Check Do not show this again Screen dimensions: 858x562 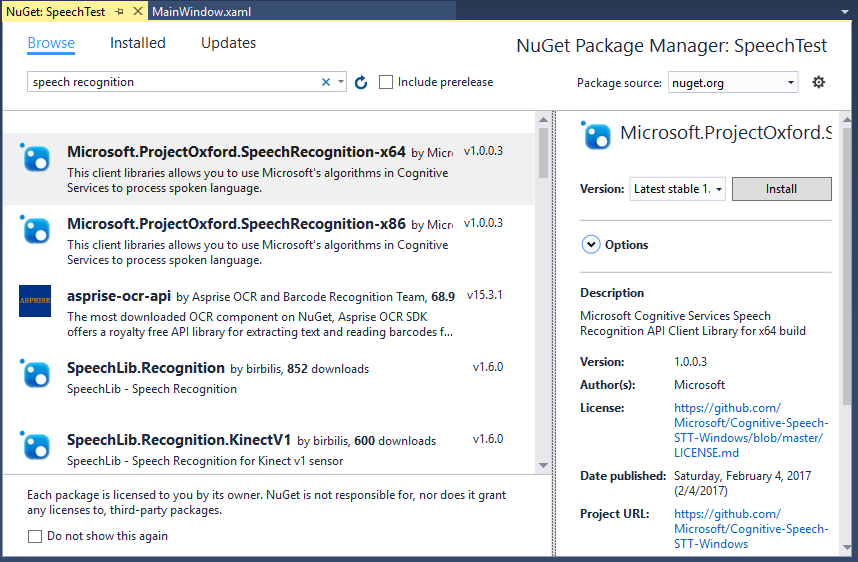[x=34, y=536]
